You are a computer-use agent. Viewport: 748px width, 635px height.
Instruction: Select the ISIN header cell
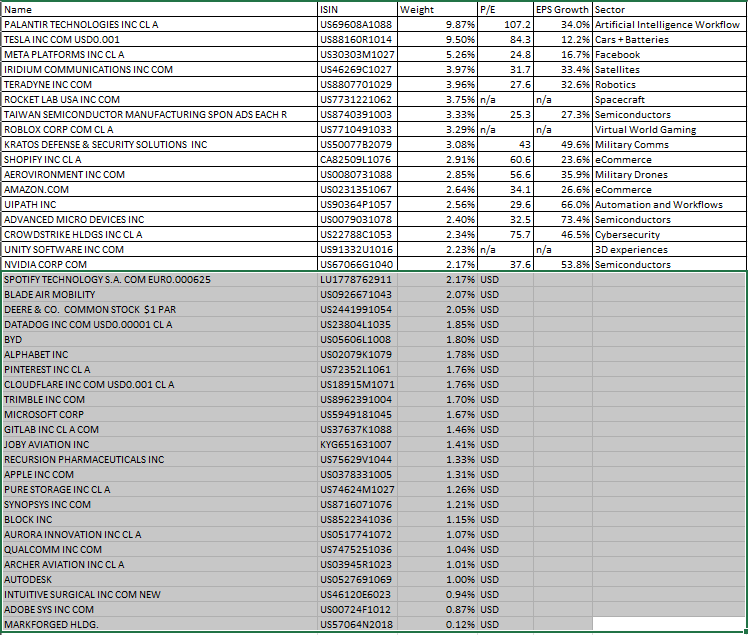click(357, 10)
